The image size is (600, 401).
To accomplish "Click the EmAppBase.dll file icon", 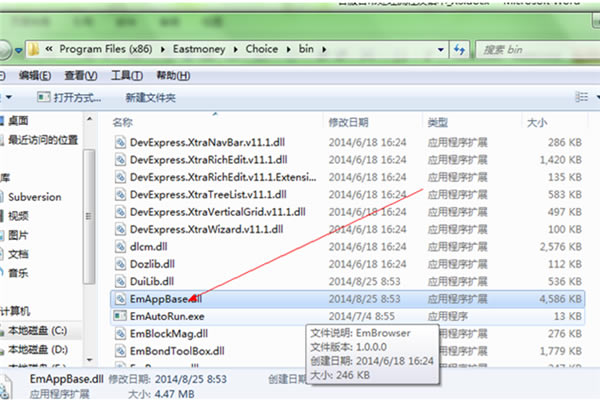I will click(x=120, y=299).
